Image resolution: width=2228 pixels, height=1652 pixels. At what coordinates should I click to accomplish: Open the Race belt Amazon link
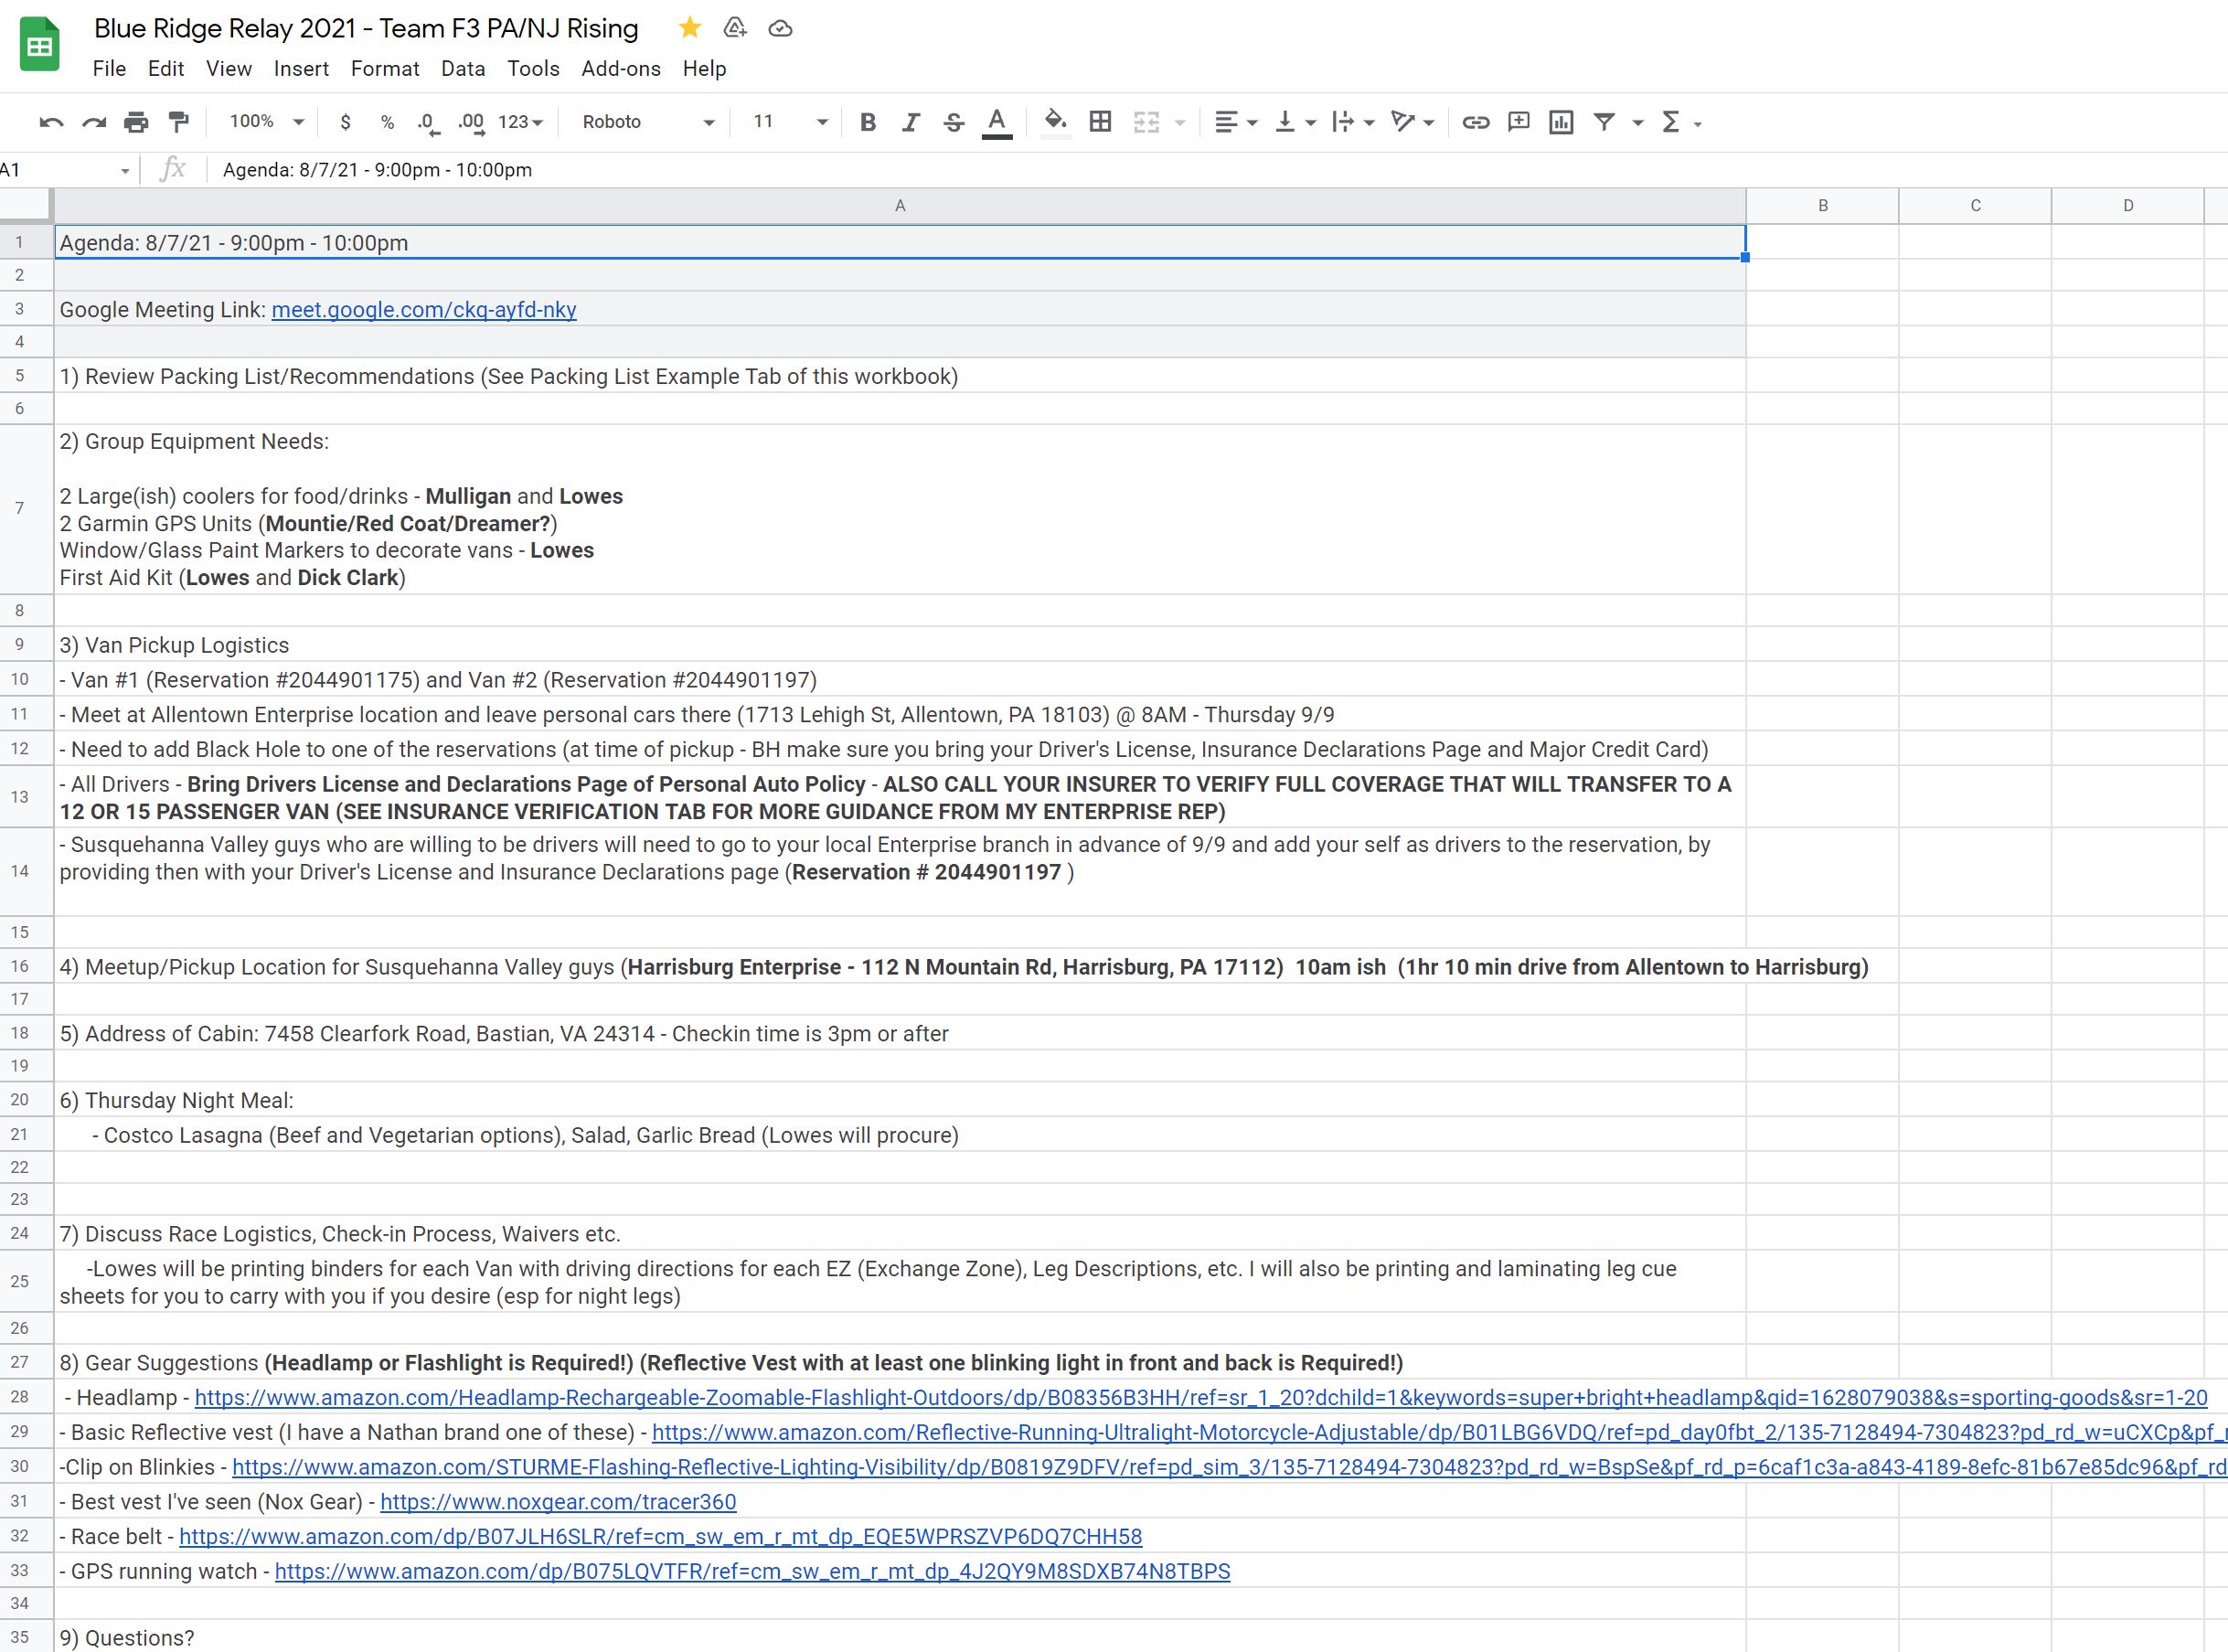click(660, 1537)
